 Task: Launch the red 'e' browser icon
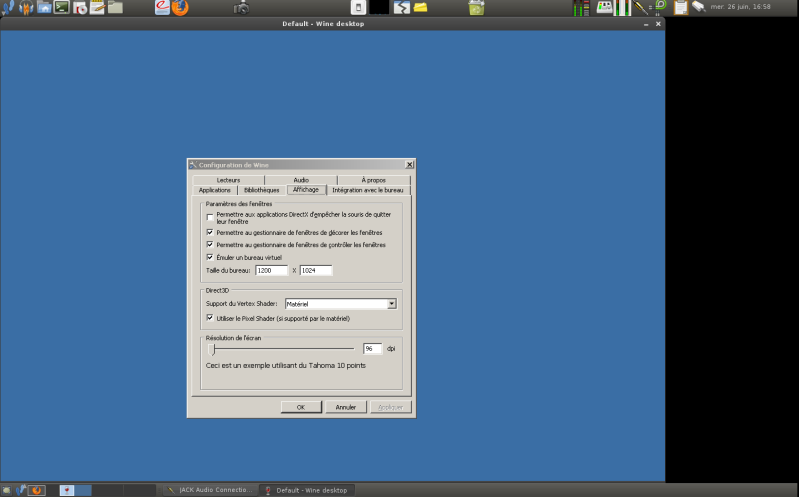point(162,7)
